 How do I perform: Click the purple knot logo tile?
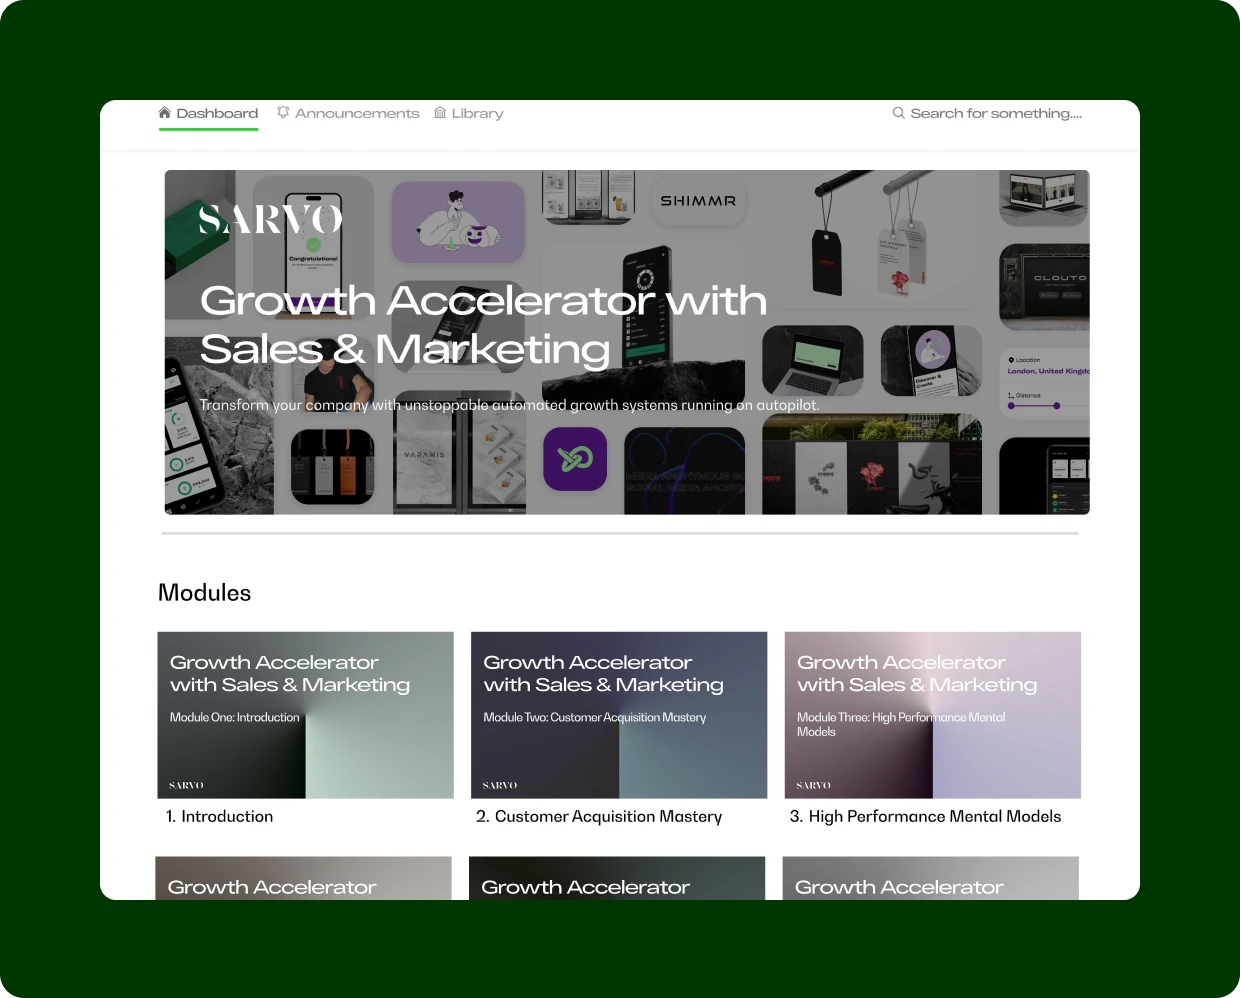tap(575, 459)
